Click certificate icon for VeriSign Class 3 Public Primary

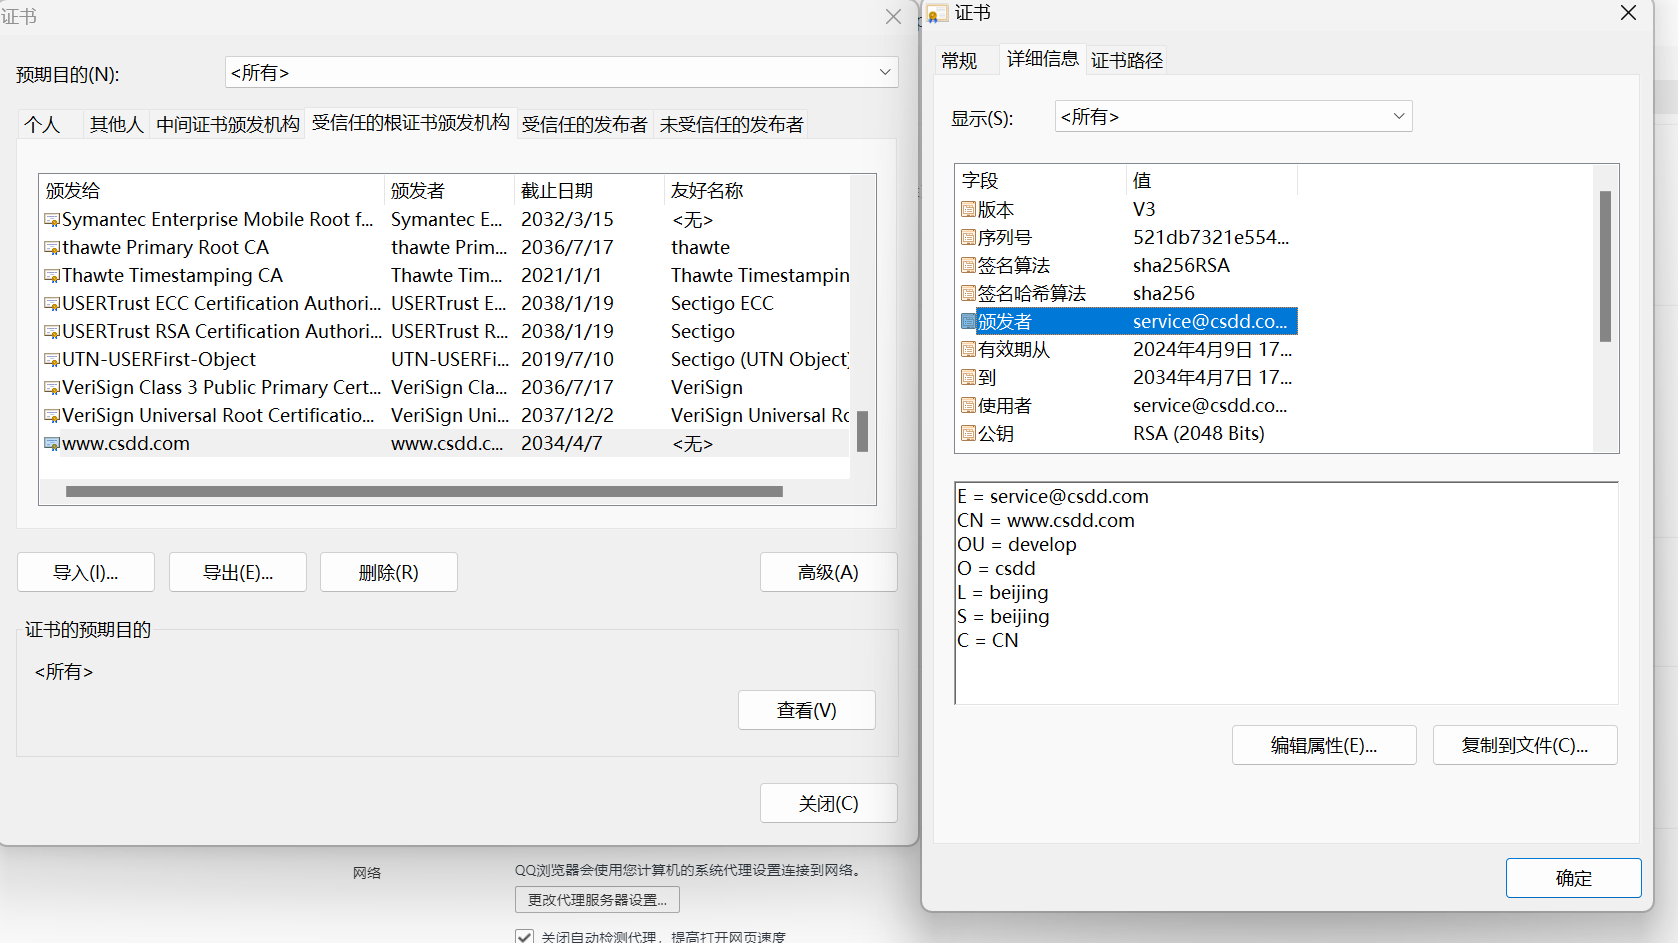click(x=52, y=388)
